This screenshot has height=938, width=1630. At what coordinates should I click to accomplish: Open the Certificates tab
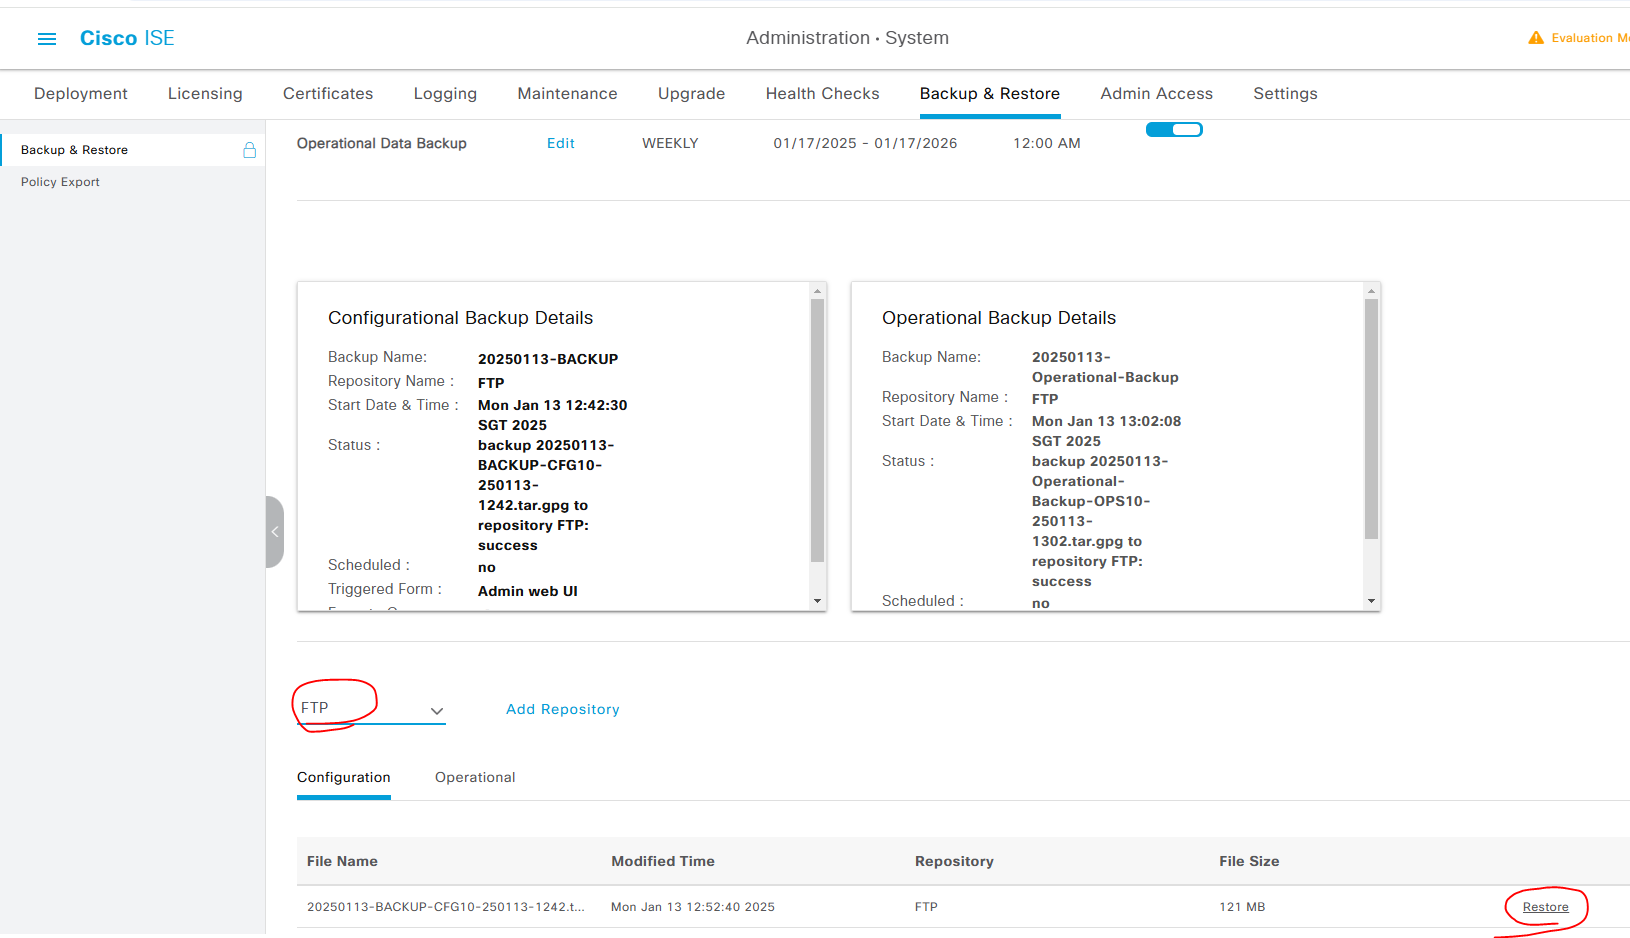point(328,93)
